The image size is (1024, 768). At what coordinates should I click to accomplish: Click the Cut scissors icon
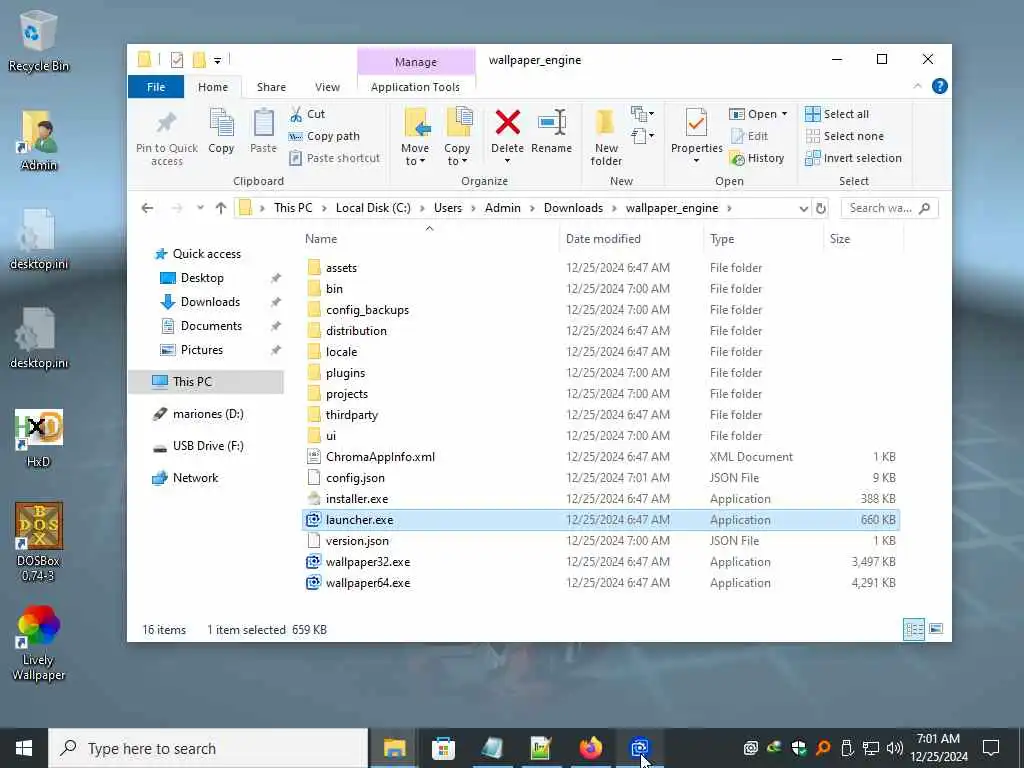(296, 114)
